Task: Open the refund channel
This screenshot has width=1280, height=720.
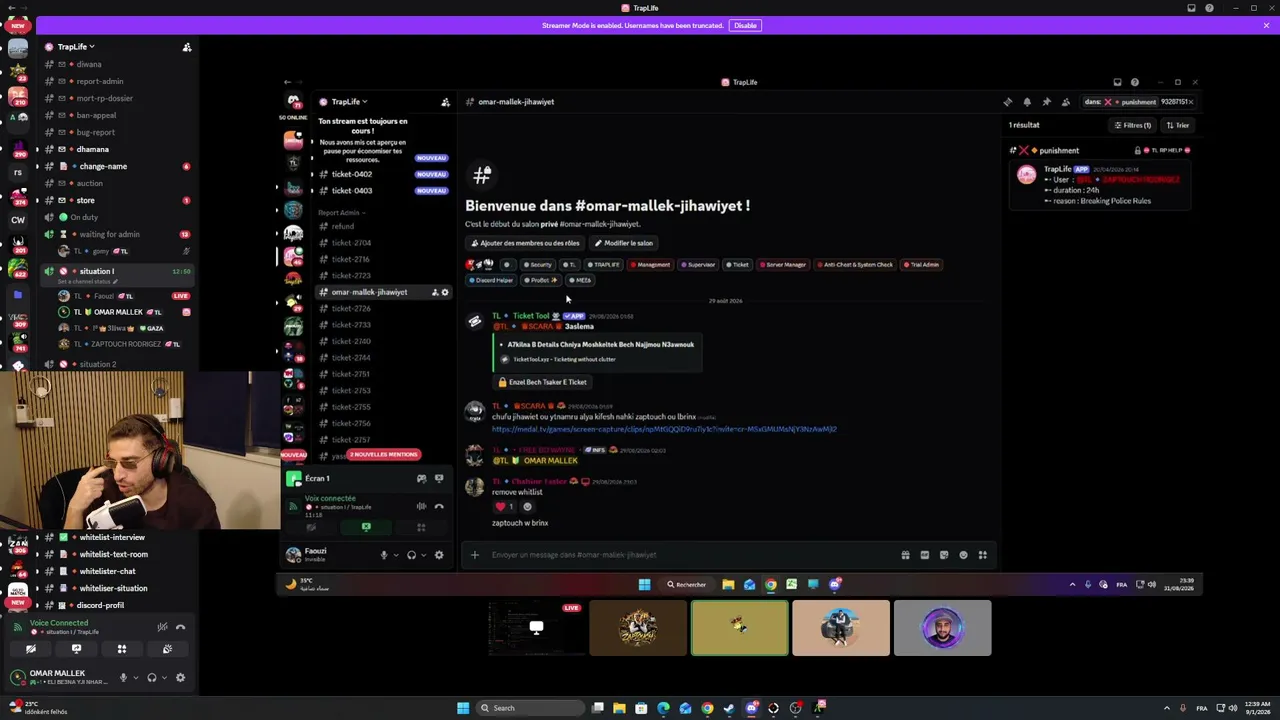Action: click(343, 226)
